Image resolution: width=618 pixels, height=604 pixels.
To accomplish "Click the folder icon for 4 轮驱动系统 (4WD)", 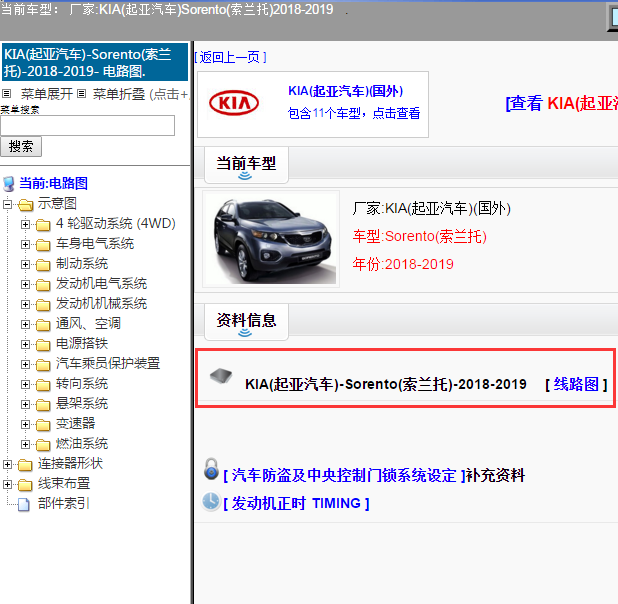I will click(x=43, y=225).
